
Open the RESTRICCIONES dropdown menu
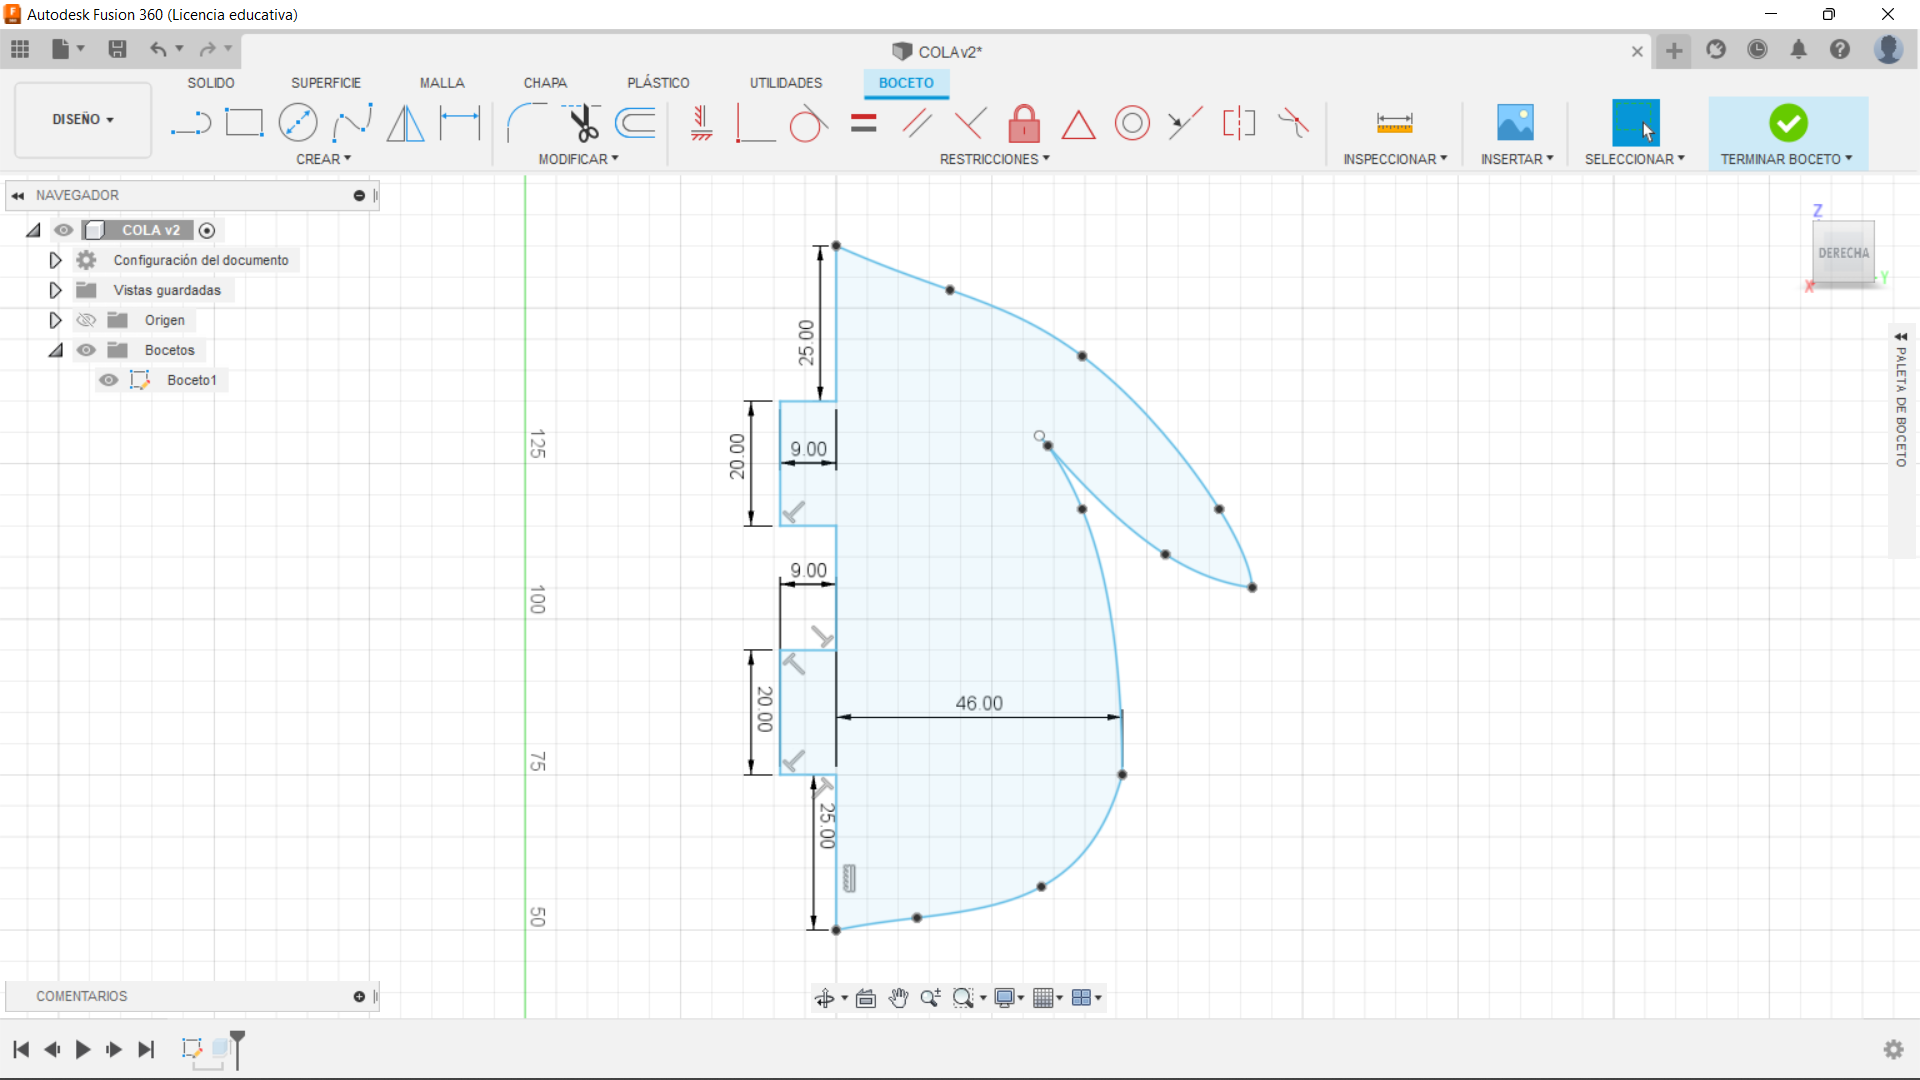994,159
